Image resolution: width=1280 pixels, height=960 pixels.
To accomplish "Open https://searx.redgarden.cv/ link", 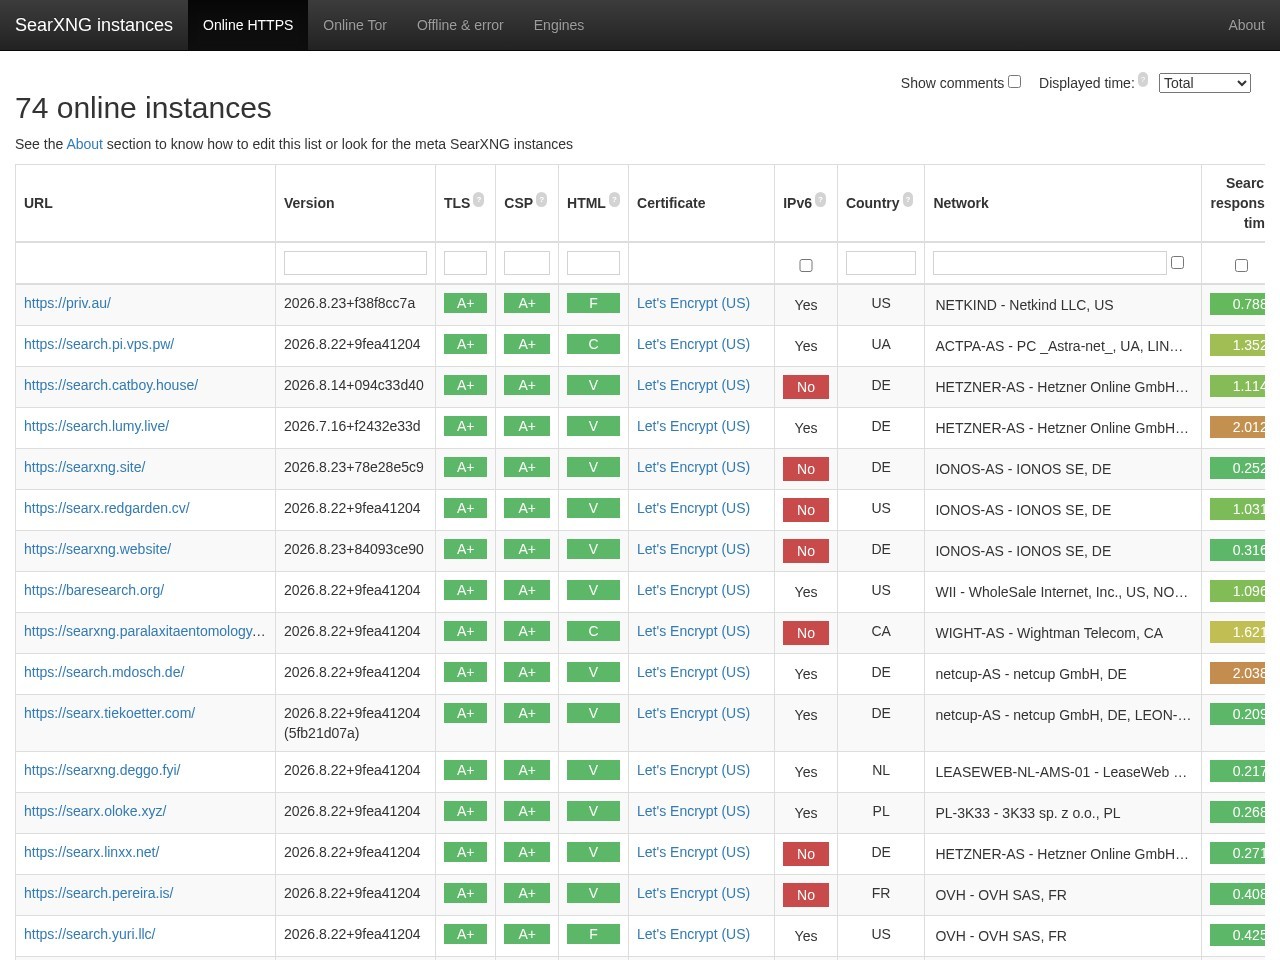I will click(x=107, y=508).
